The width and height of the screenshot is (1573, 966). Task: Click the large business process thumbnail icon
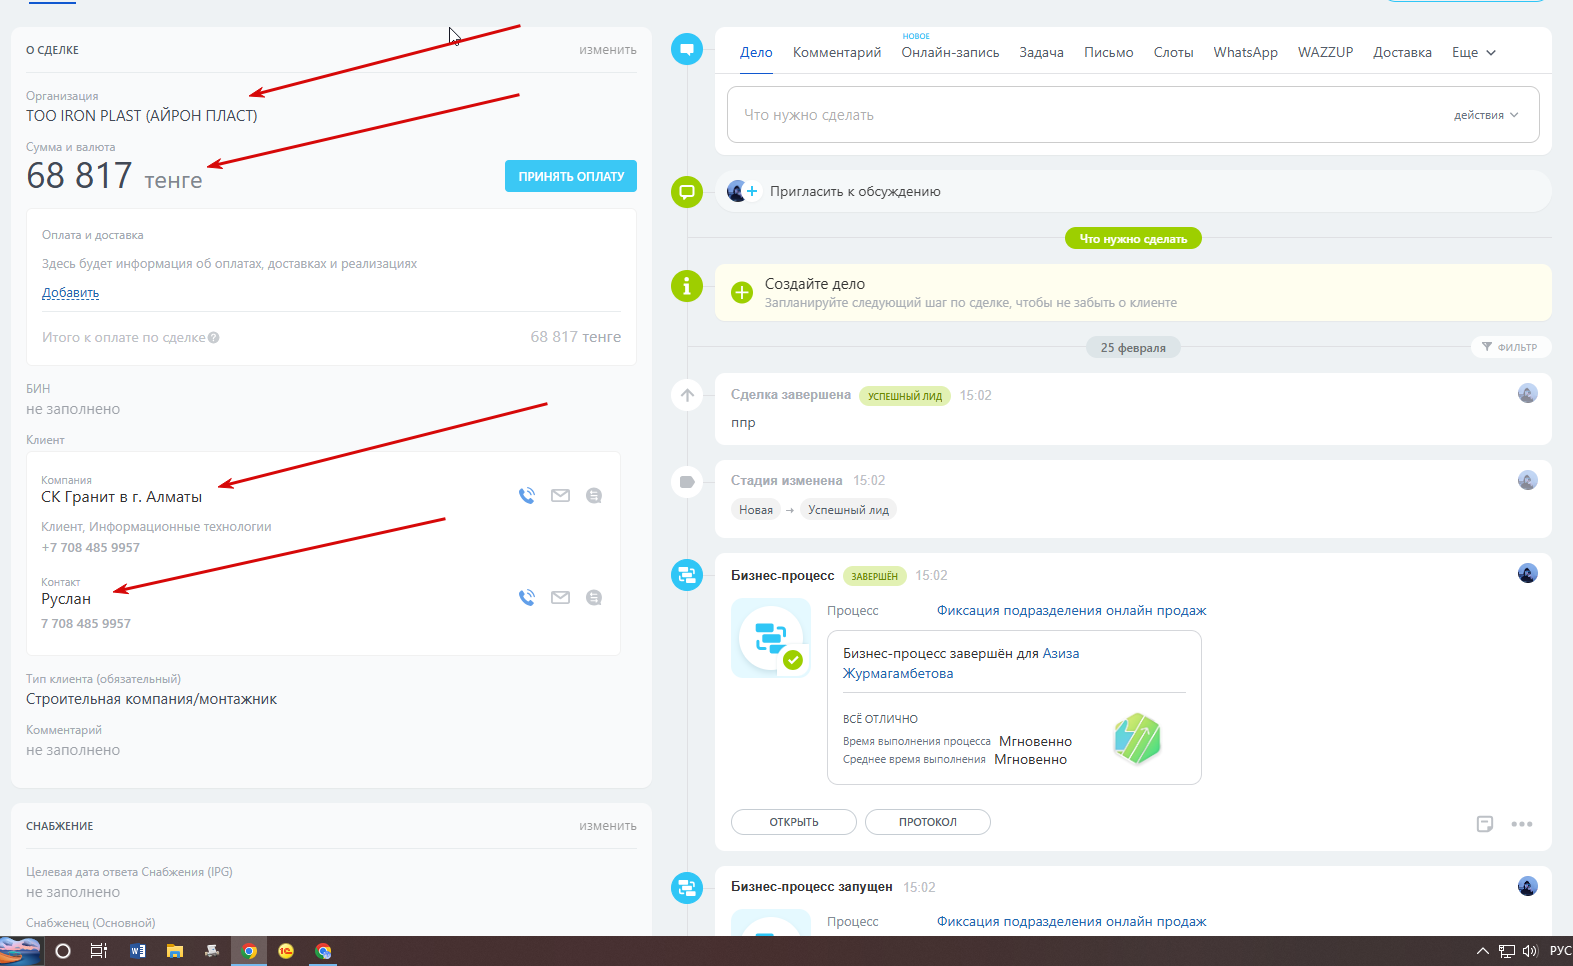coord(771,638)
